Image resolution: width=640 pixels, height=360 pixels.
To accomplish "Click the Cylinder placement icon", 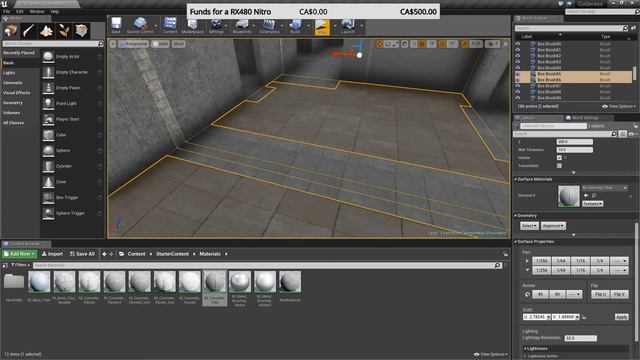I will (x=48, y=166).
